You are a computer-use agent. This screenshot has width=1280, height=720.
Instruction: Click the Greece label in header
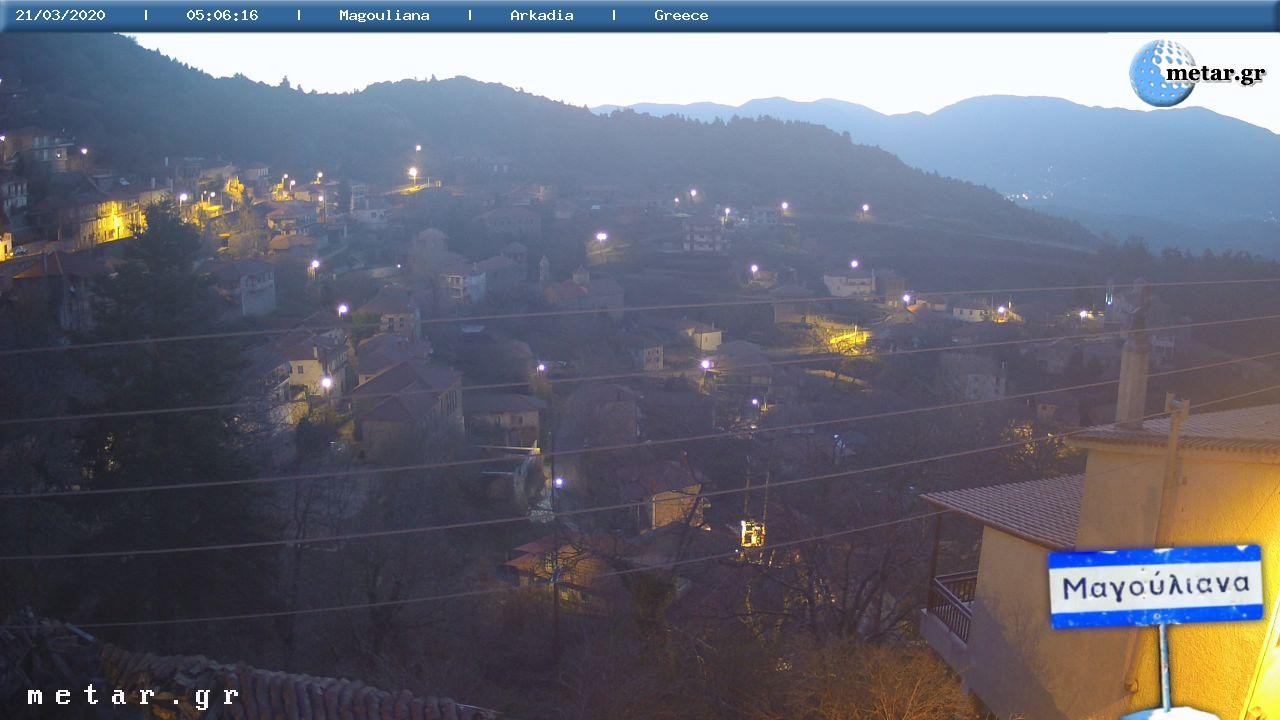coord(681,15)
